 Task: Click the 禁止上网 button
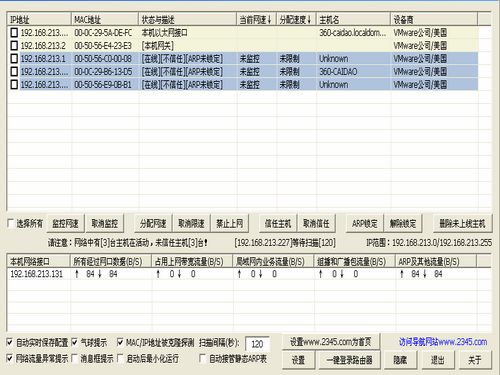230,223
